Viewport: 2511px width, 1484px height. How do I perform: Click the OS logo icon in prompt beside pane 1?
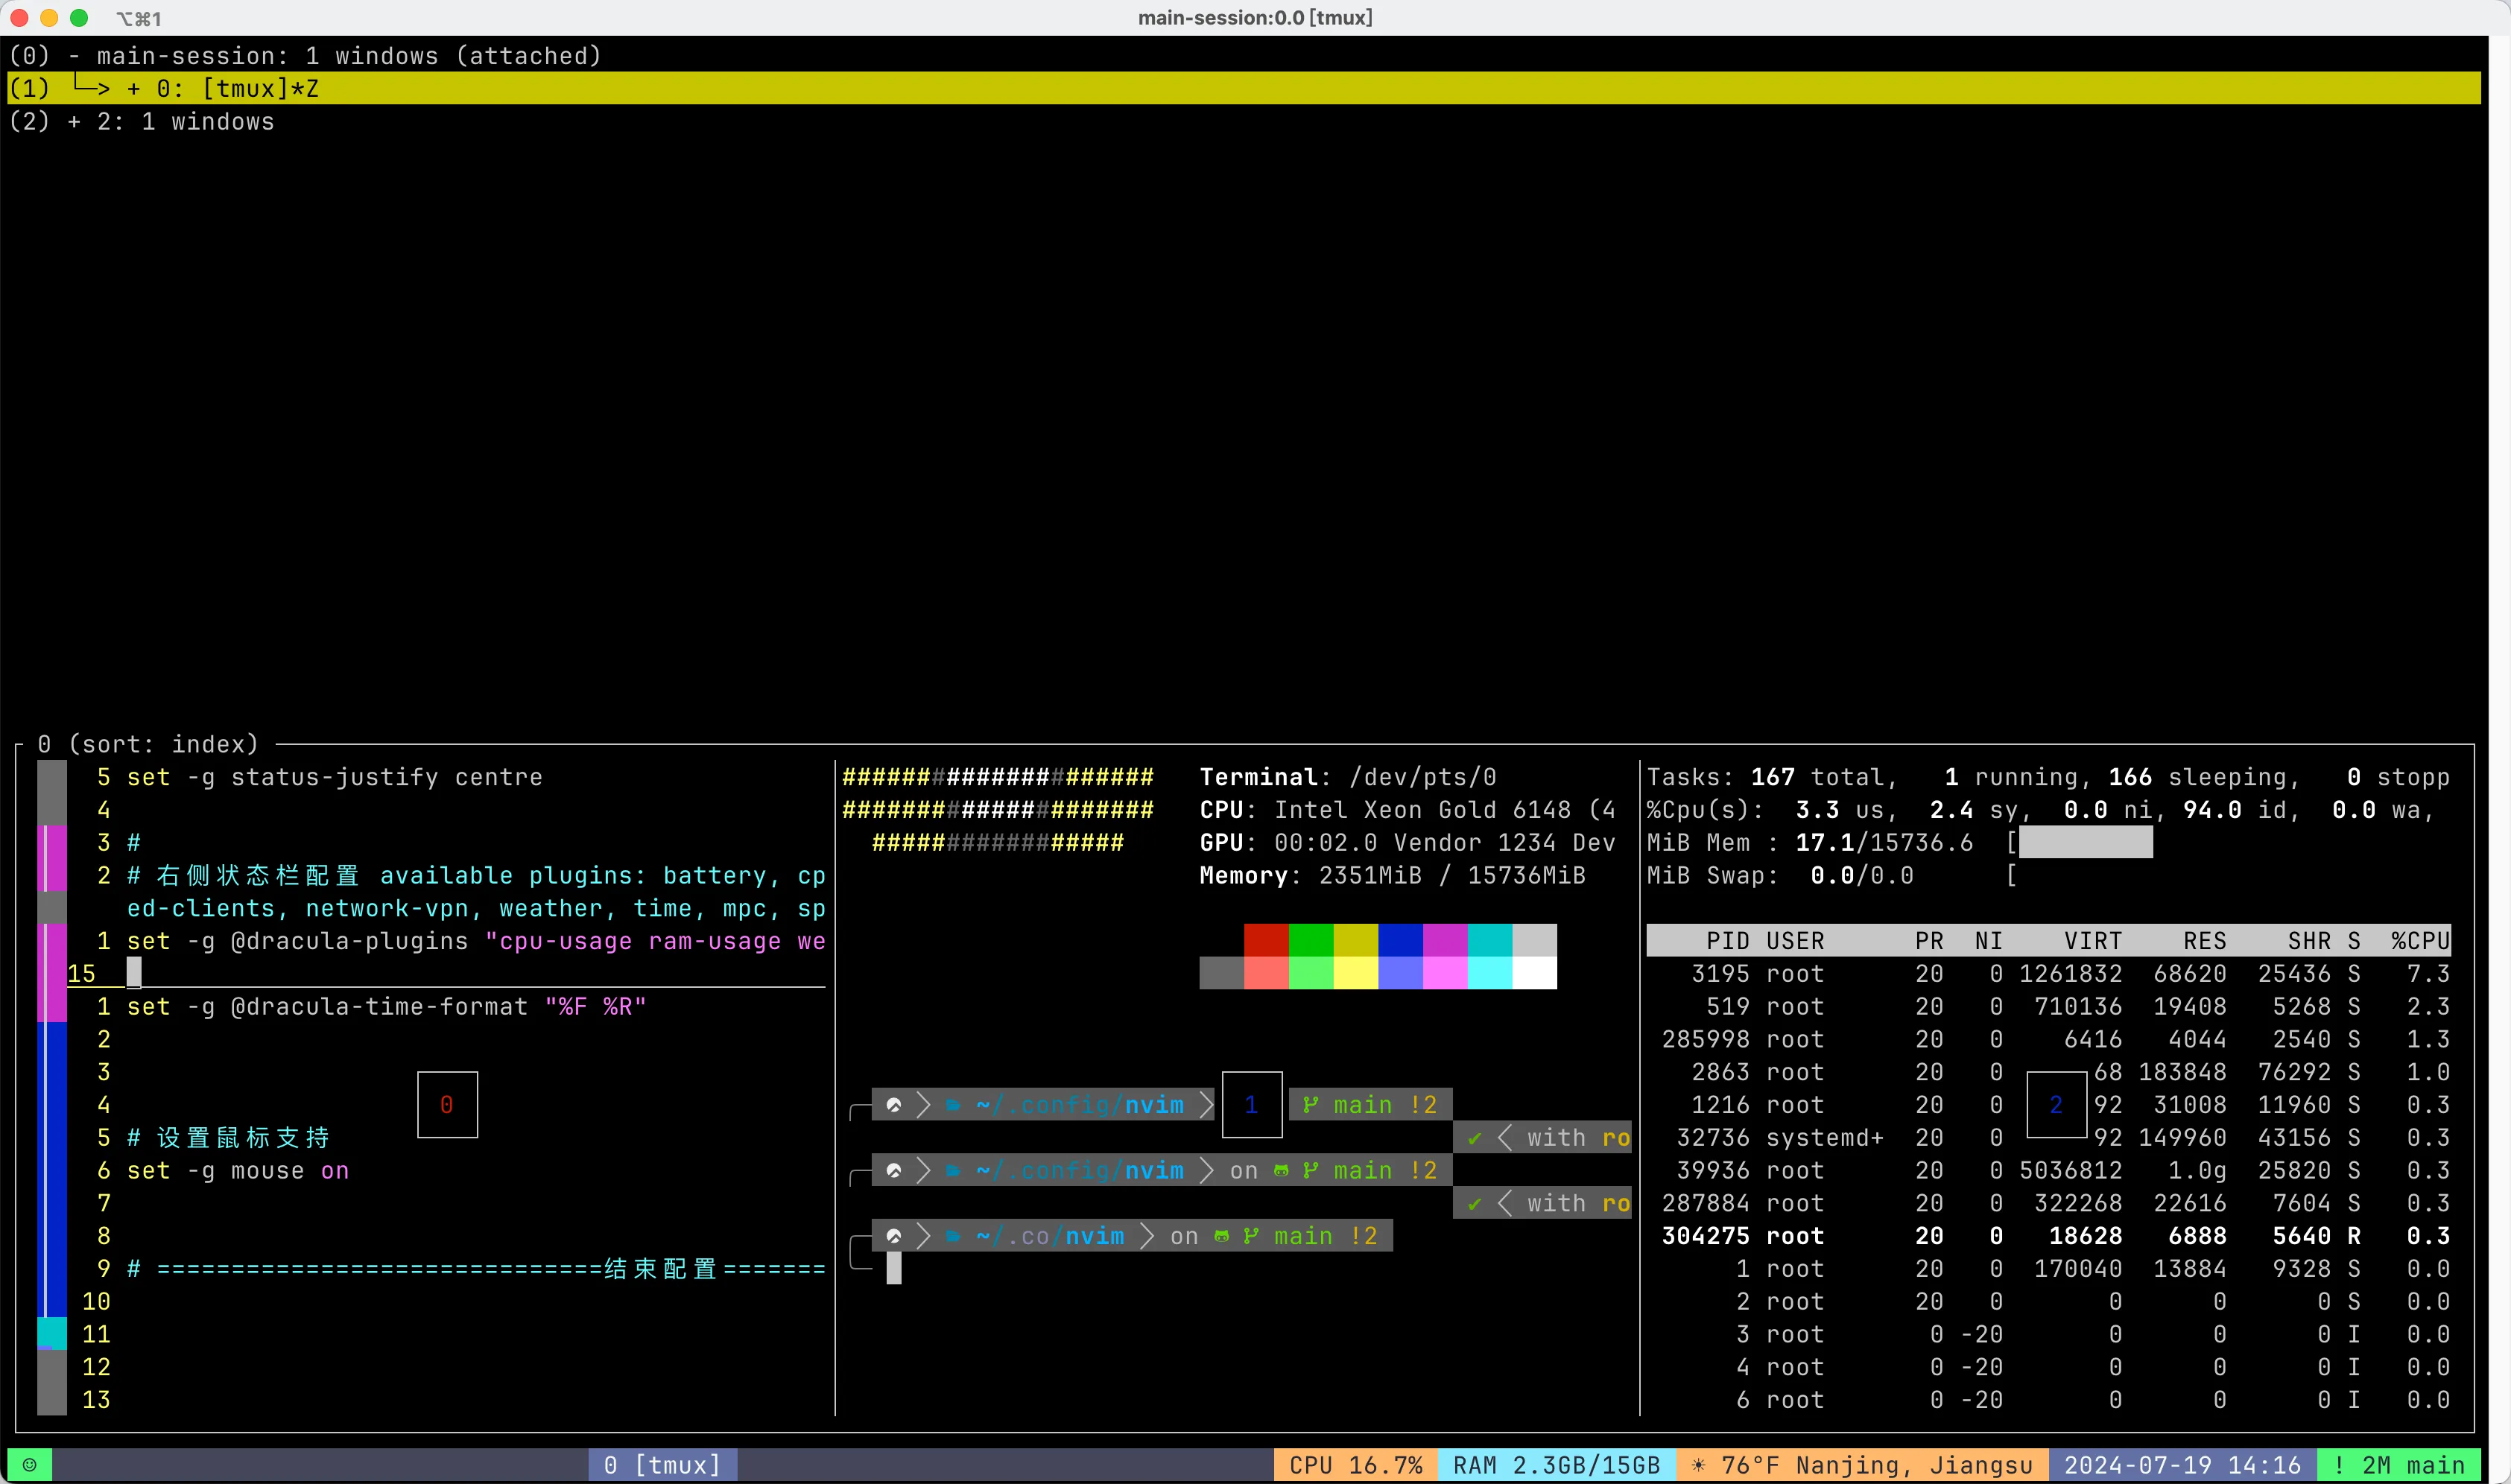(894, 1105)
